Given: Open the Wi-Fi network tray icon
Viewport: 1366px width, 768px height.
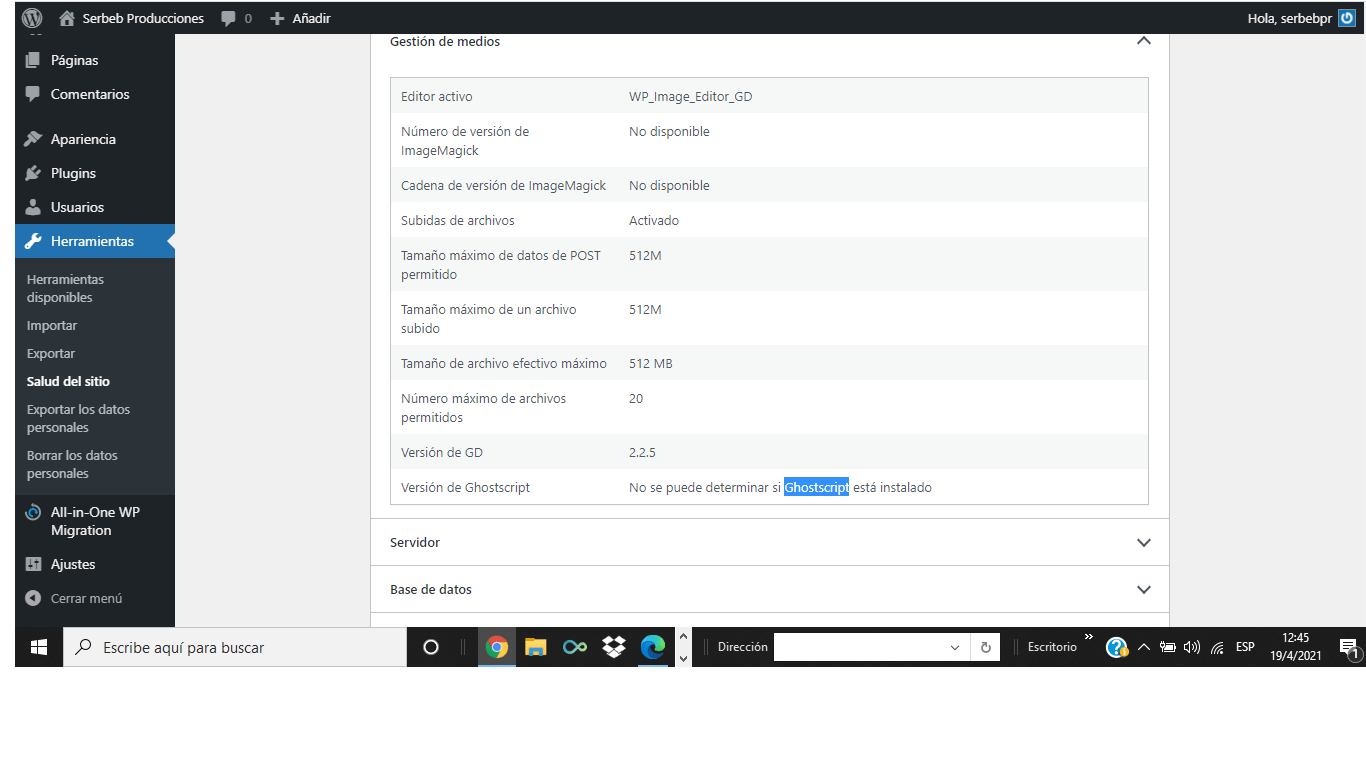Looking at the screenshot, I should [1217, 647].
